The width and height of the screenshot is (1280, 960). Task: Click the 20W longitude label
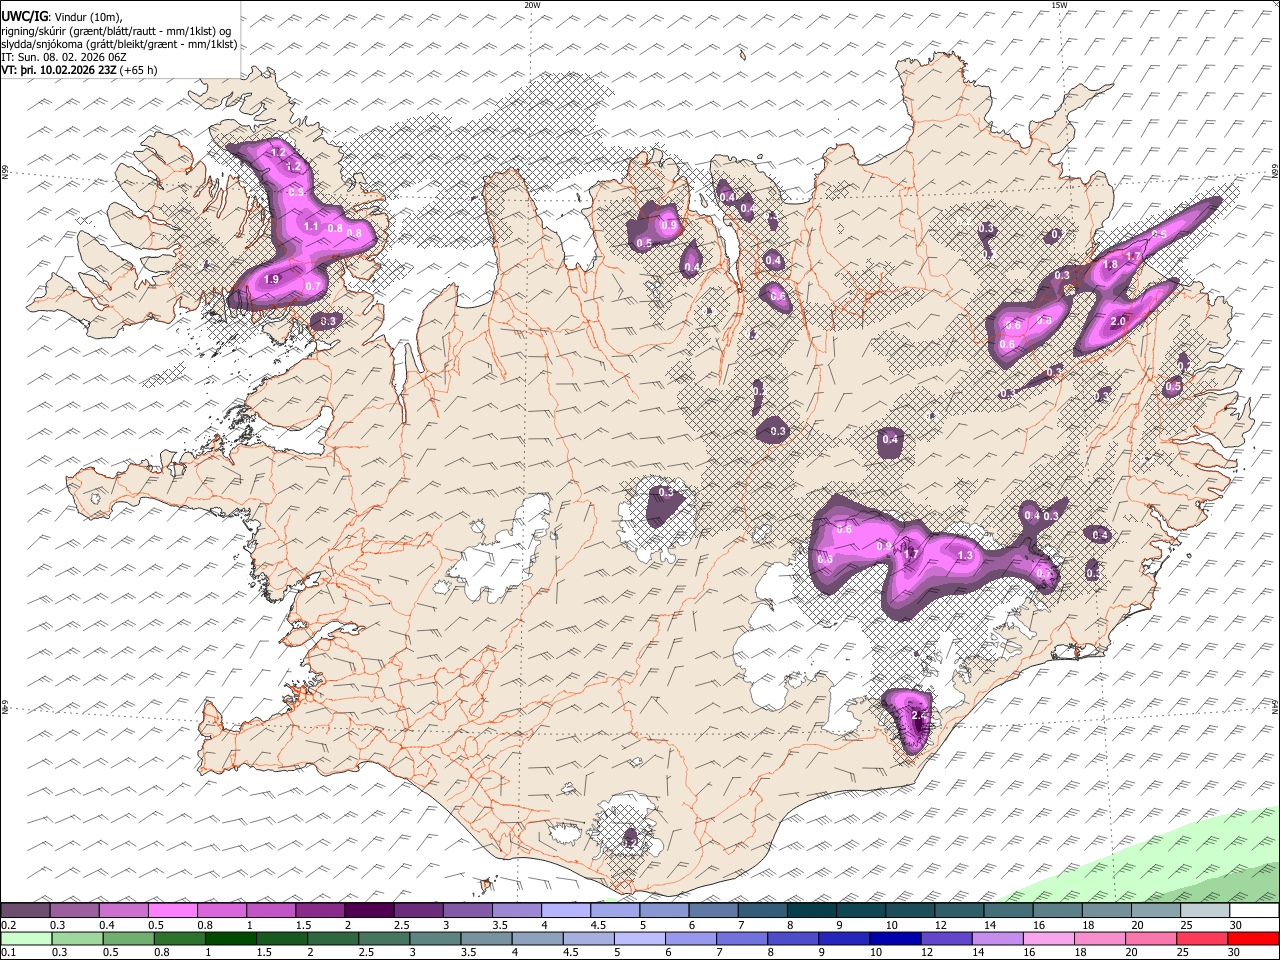(532, 5)
